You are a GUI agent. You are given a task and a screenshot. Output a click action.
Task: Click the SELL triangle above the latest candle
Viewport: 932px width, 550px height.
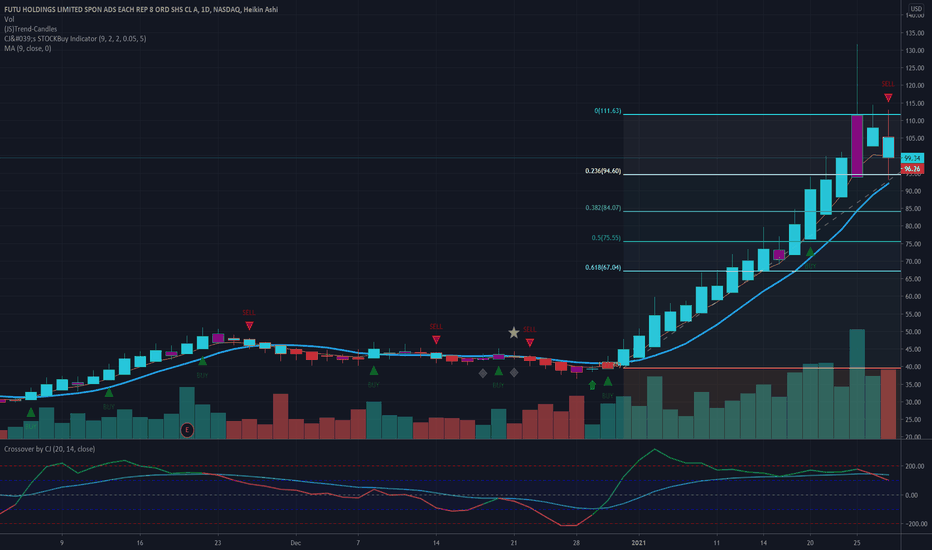(x=887, y=98)
